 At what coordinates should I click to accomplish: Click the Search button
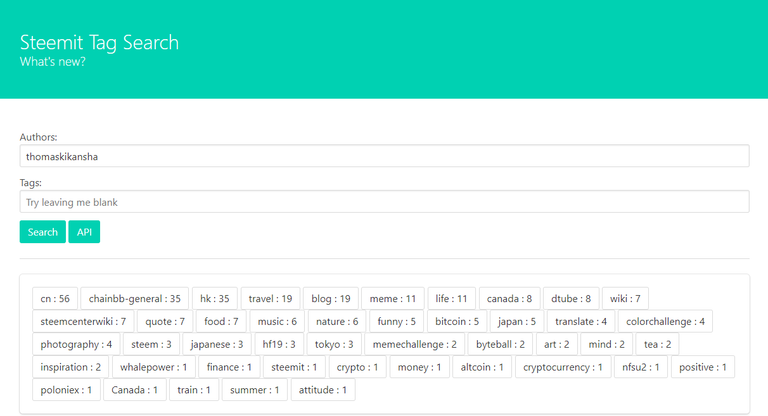click(x=43, y=232)
